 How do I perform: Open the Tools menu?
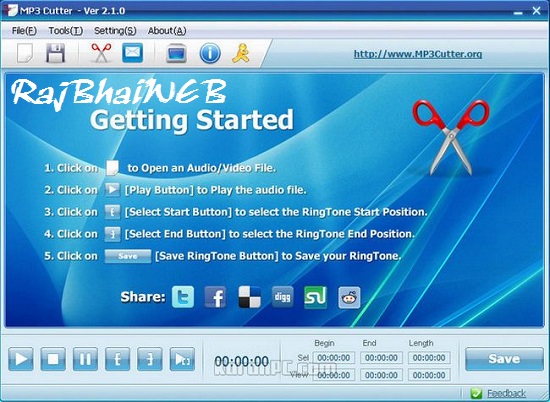click(66, 31)
